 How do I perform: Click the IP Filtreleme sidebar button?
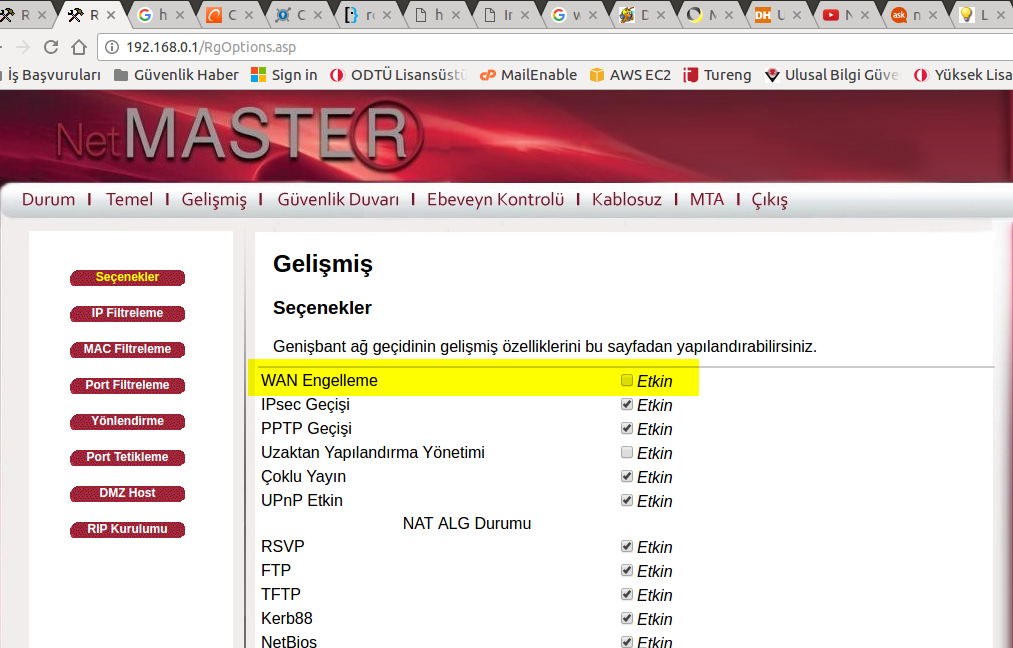click(x=127, y=313)
